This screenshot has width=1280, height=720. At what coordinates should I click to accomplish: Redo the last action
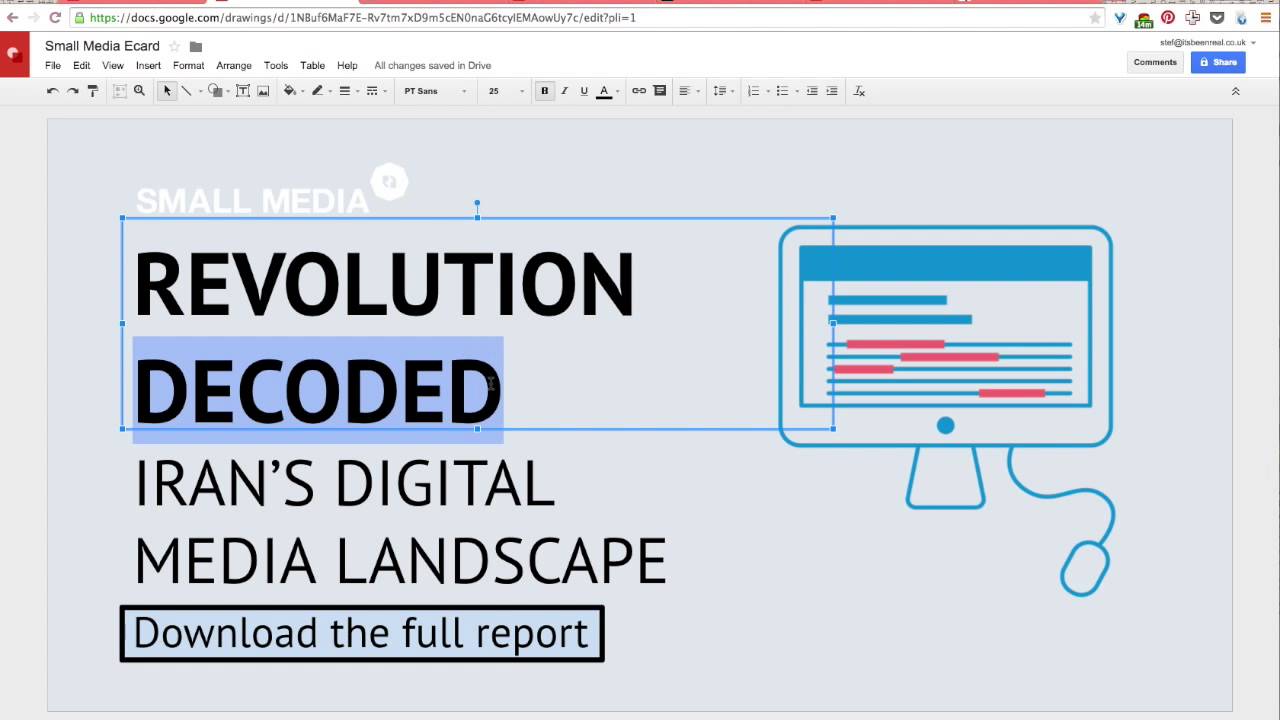pos(72,91)
